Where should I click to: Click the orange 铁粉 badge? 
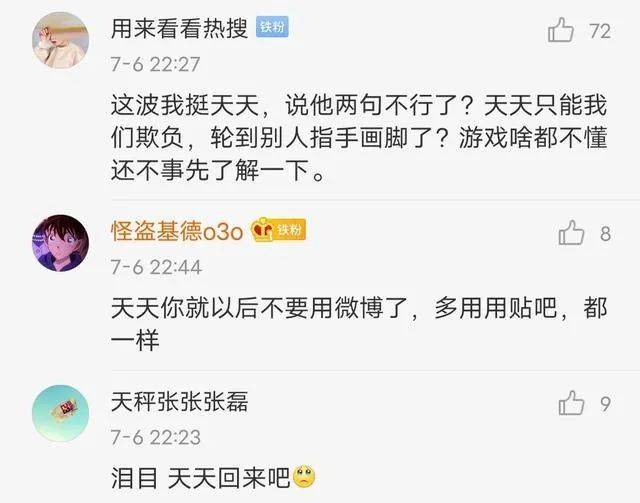tap(290, 230)
